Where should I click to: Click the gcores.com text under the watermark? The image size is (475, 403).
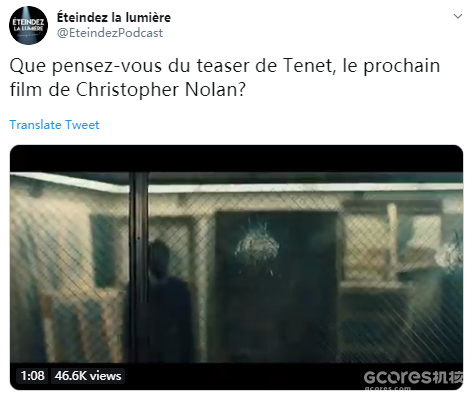point(388,388)
